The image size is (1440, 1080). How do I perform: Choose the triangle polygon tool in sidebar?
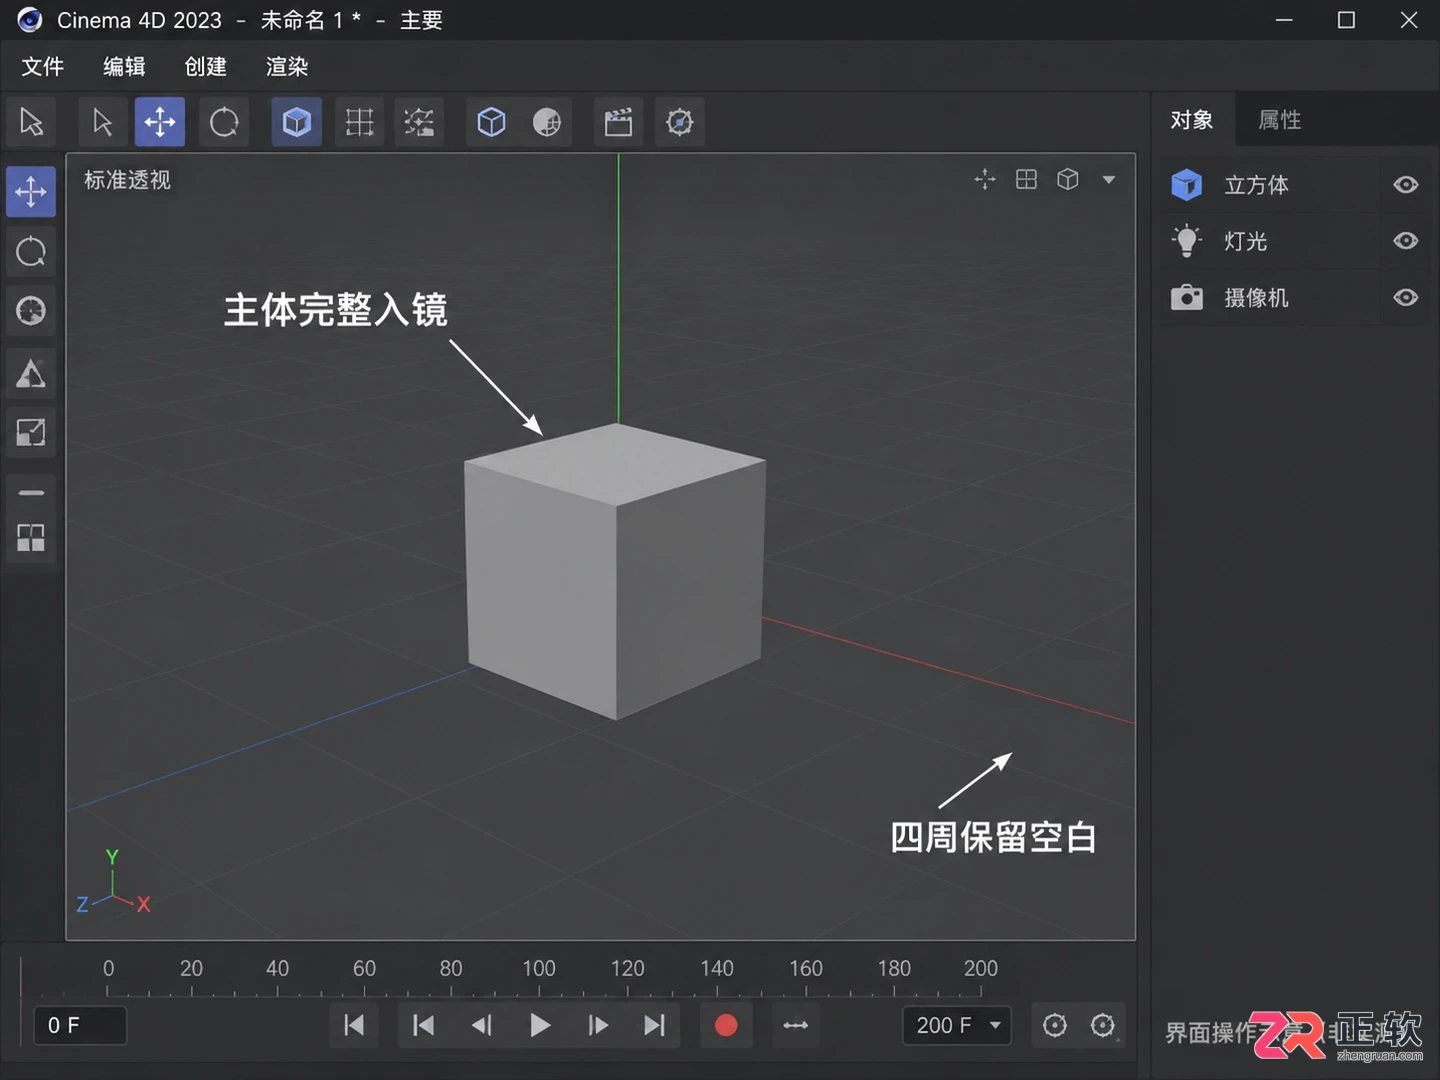31,374
